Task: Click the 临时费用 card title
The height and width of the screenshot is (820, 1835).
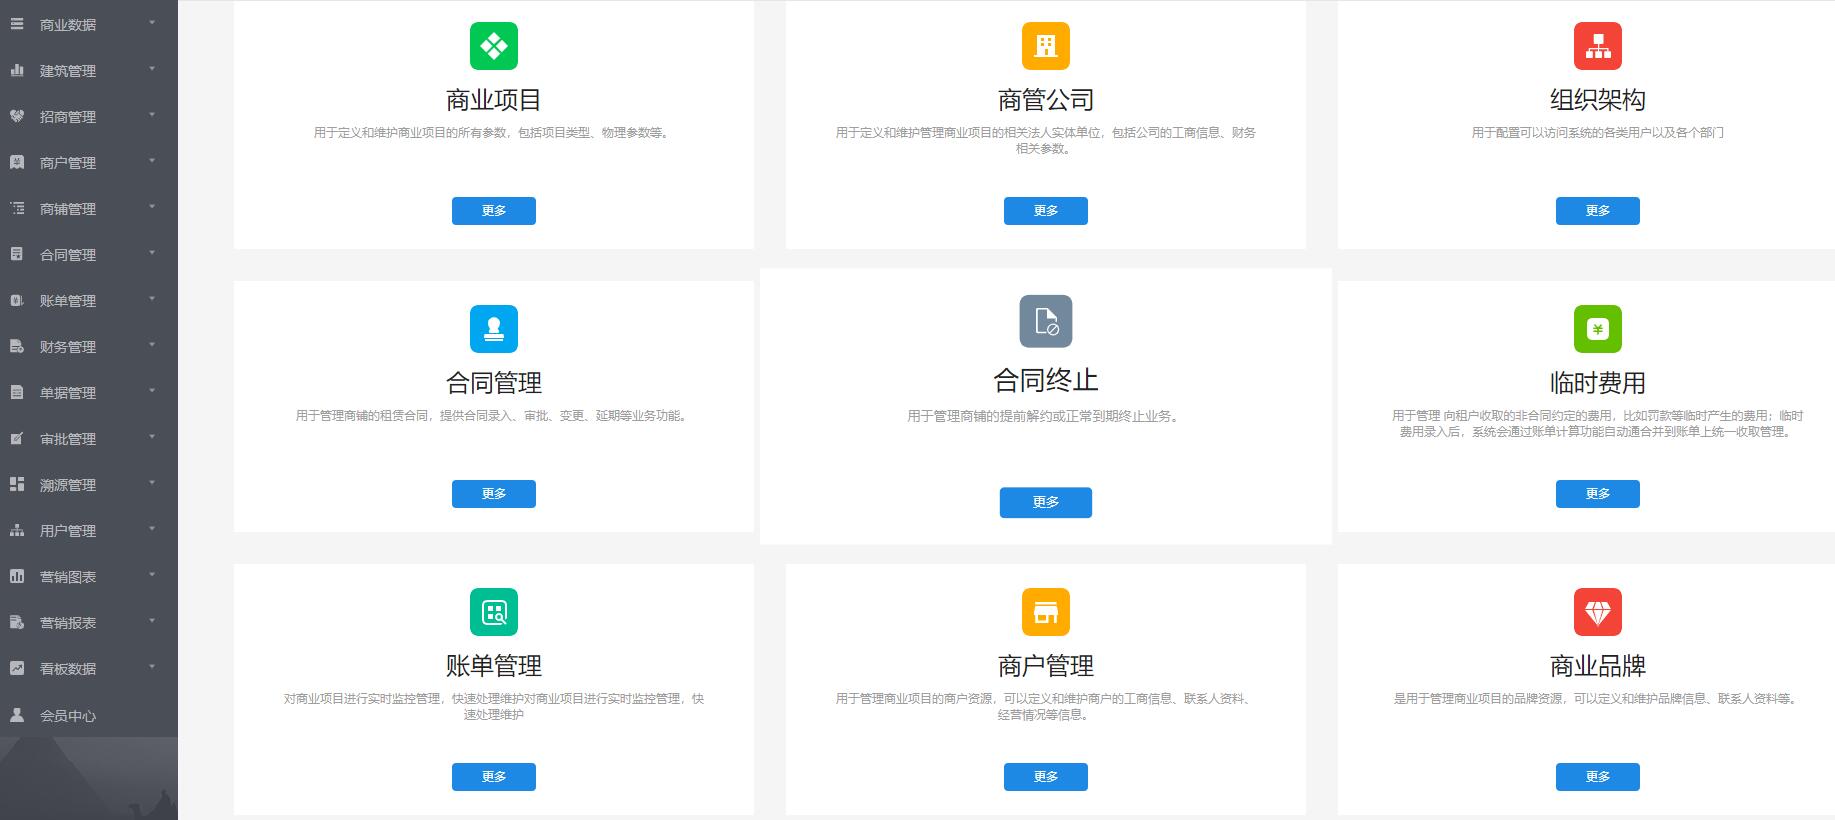Action: tap(1598, 383)
